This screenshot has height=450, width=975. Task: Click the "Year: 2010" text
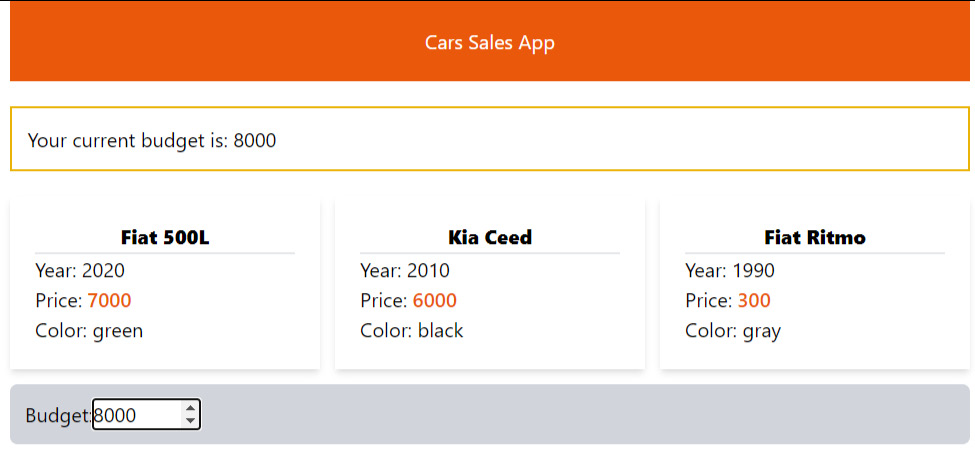pyautogui.click(x=405, y=270)
